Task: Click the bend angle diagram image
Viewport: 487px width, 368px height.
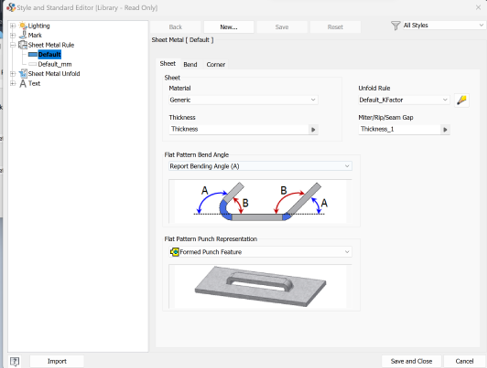Action: pyautogui.click(x=260, y=202)
